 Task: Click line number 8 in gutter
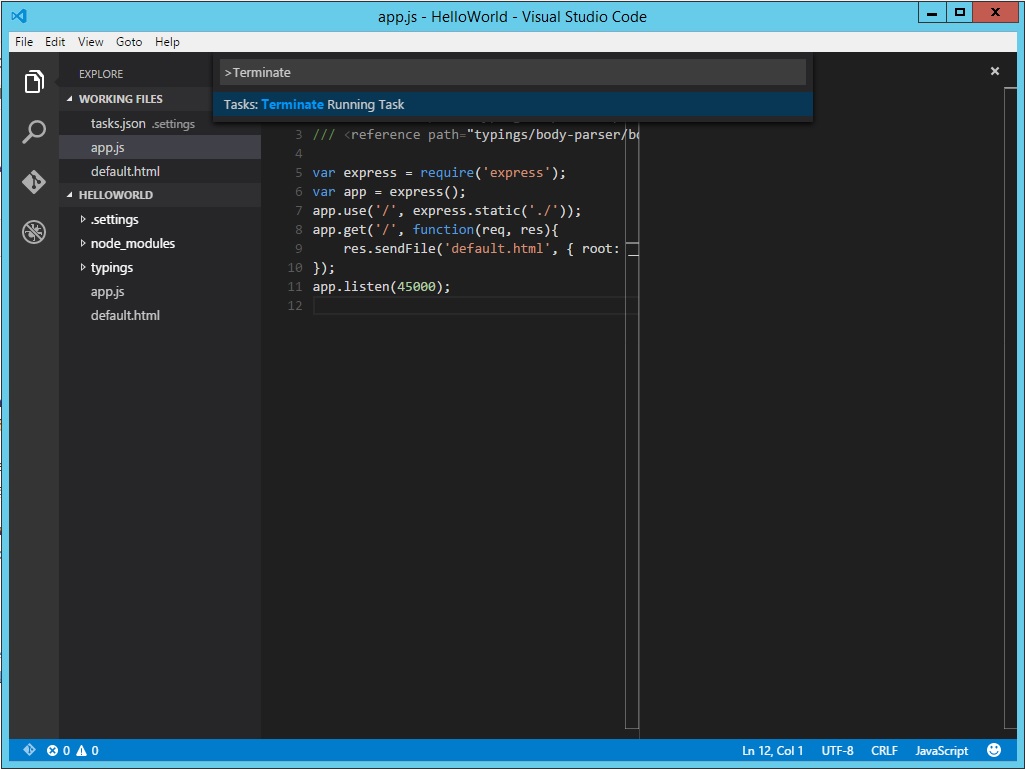299,230
